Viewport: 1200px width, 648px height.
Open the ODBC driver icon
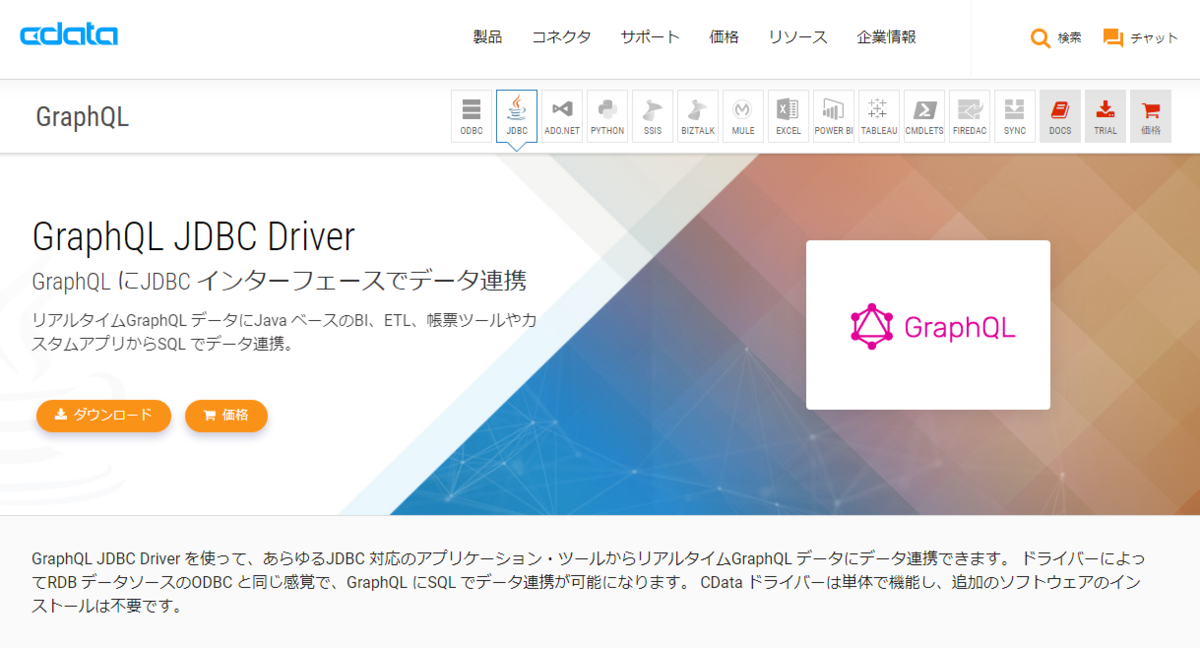click(x=471, y=116)
